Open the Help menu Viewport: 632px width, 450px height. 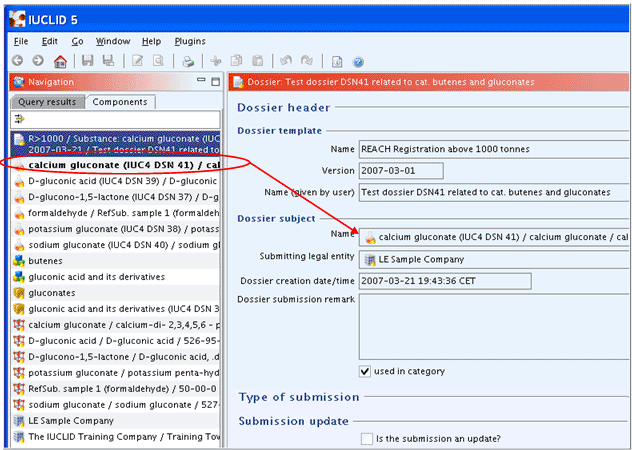coord(152,41)
